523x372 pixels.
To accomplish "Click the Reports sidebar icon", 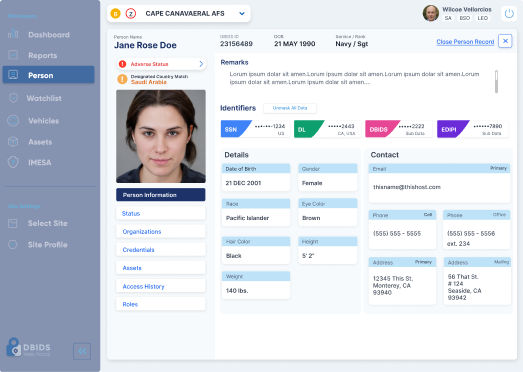I will coord(13,55).
